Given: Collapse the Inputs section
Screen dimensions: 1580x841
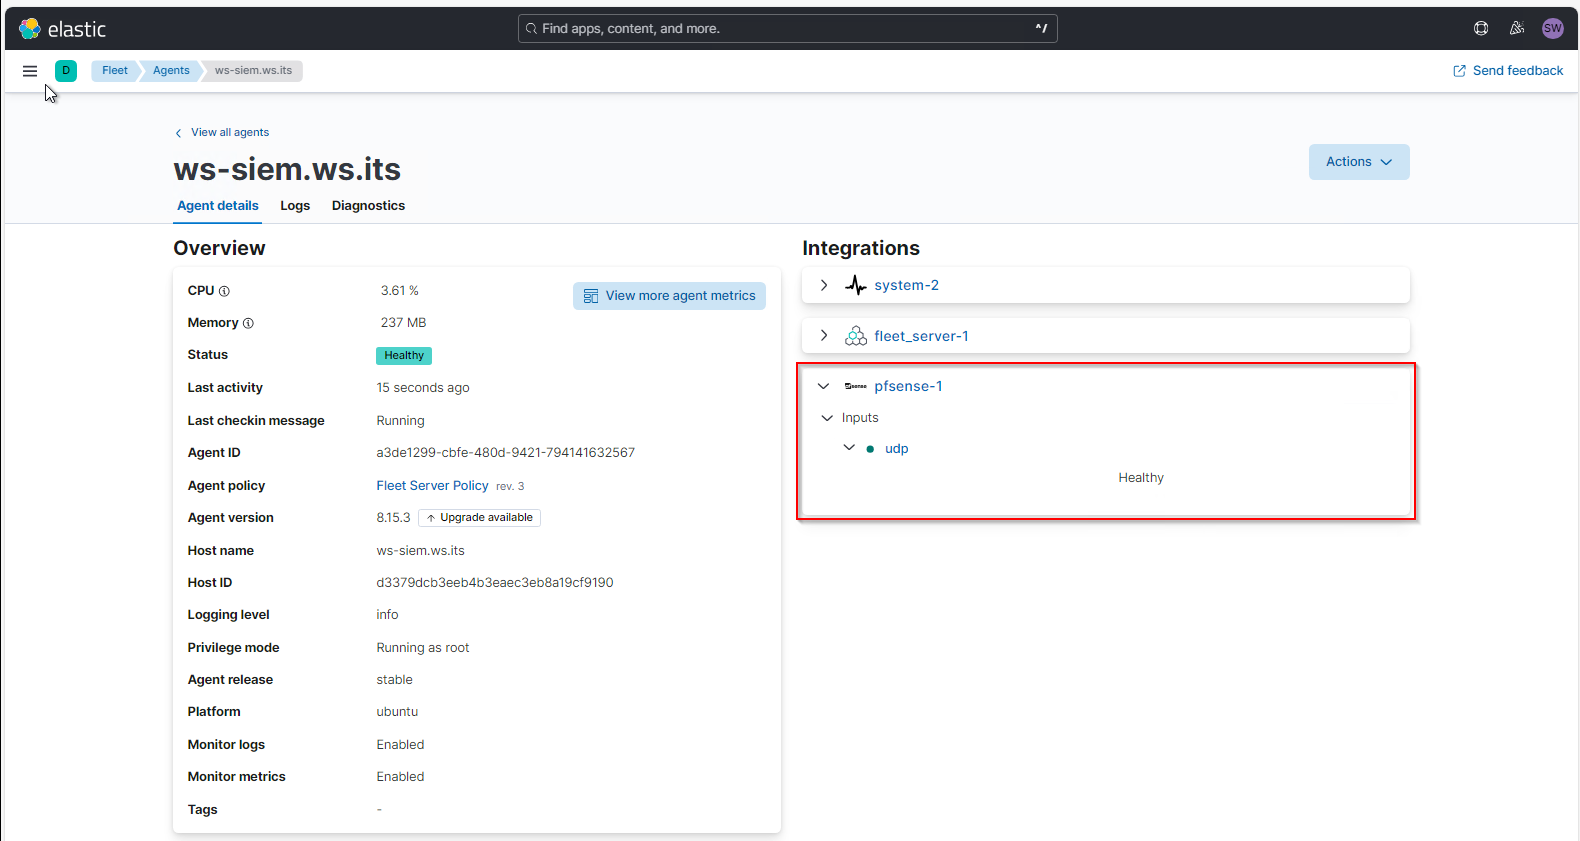Looking at the screenshot, I should point(827,418).
